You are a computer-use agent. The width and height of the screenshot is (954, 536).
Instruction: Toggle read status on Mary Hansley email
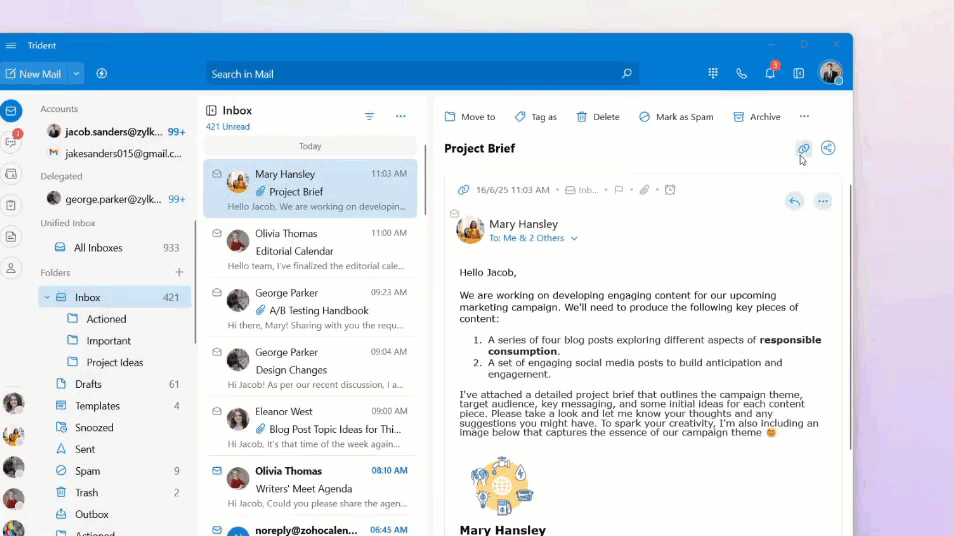[x=217, y=174]
